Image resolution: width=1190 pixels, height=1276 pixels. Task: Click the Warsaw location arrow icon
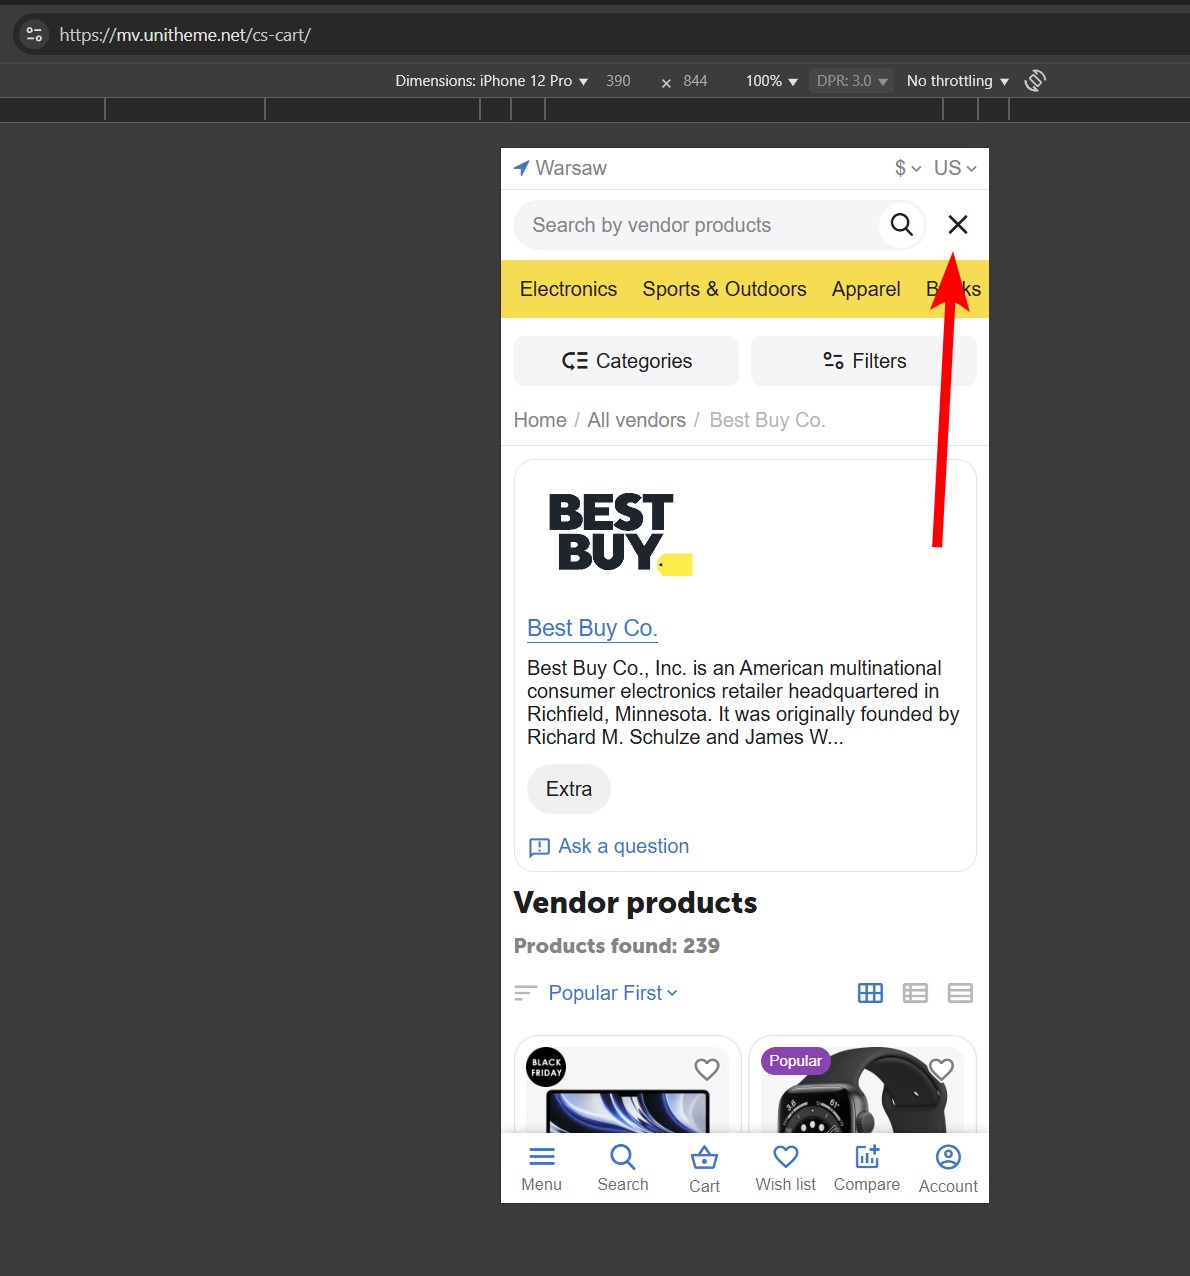click(x=521, y=168)
